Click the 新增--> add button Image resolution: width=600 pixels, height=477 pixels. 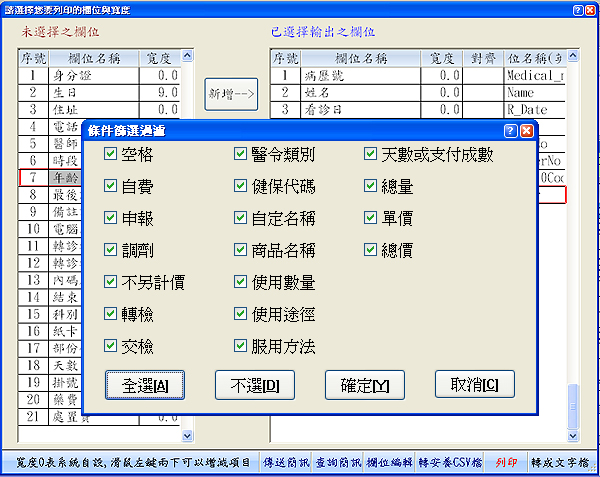232,95
